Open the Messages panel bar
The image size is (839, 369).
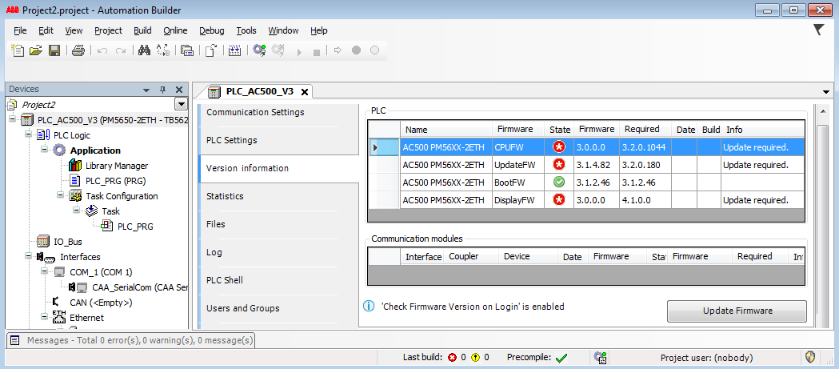131,340
